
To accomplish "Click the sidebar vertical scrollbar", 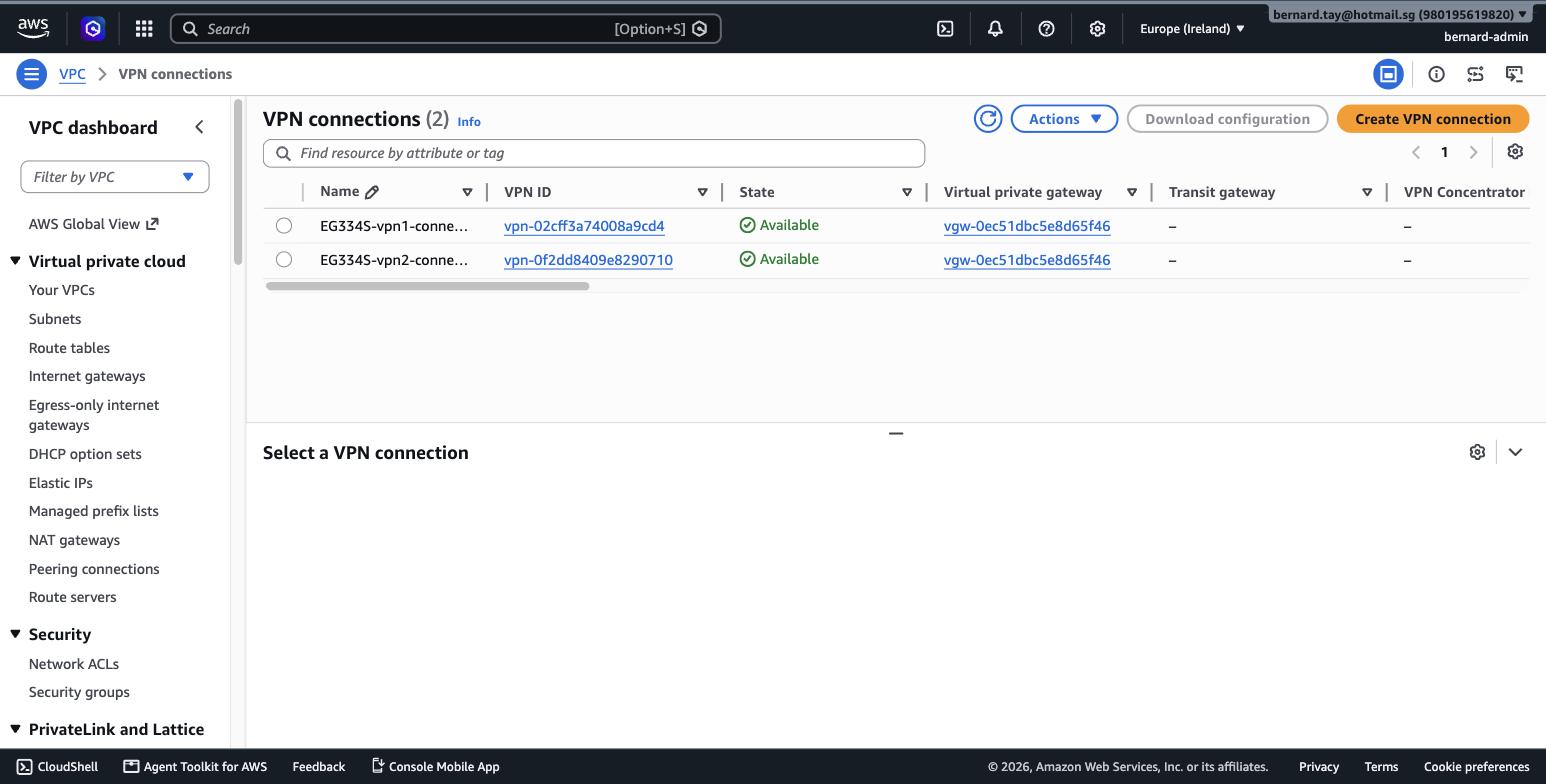I will coord(238,182).
